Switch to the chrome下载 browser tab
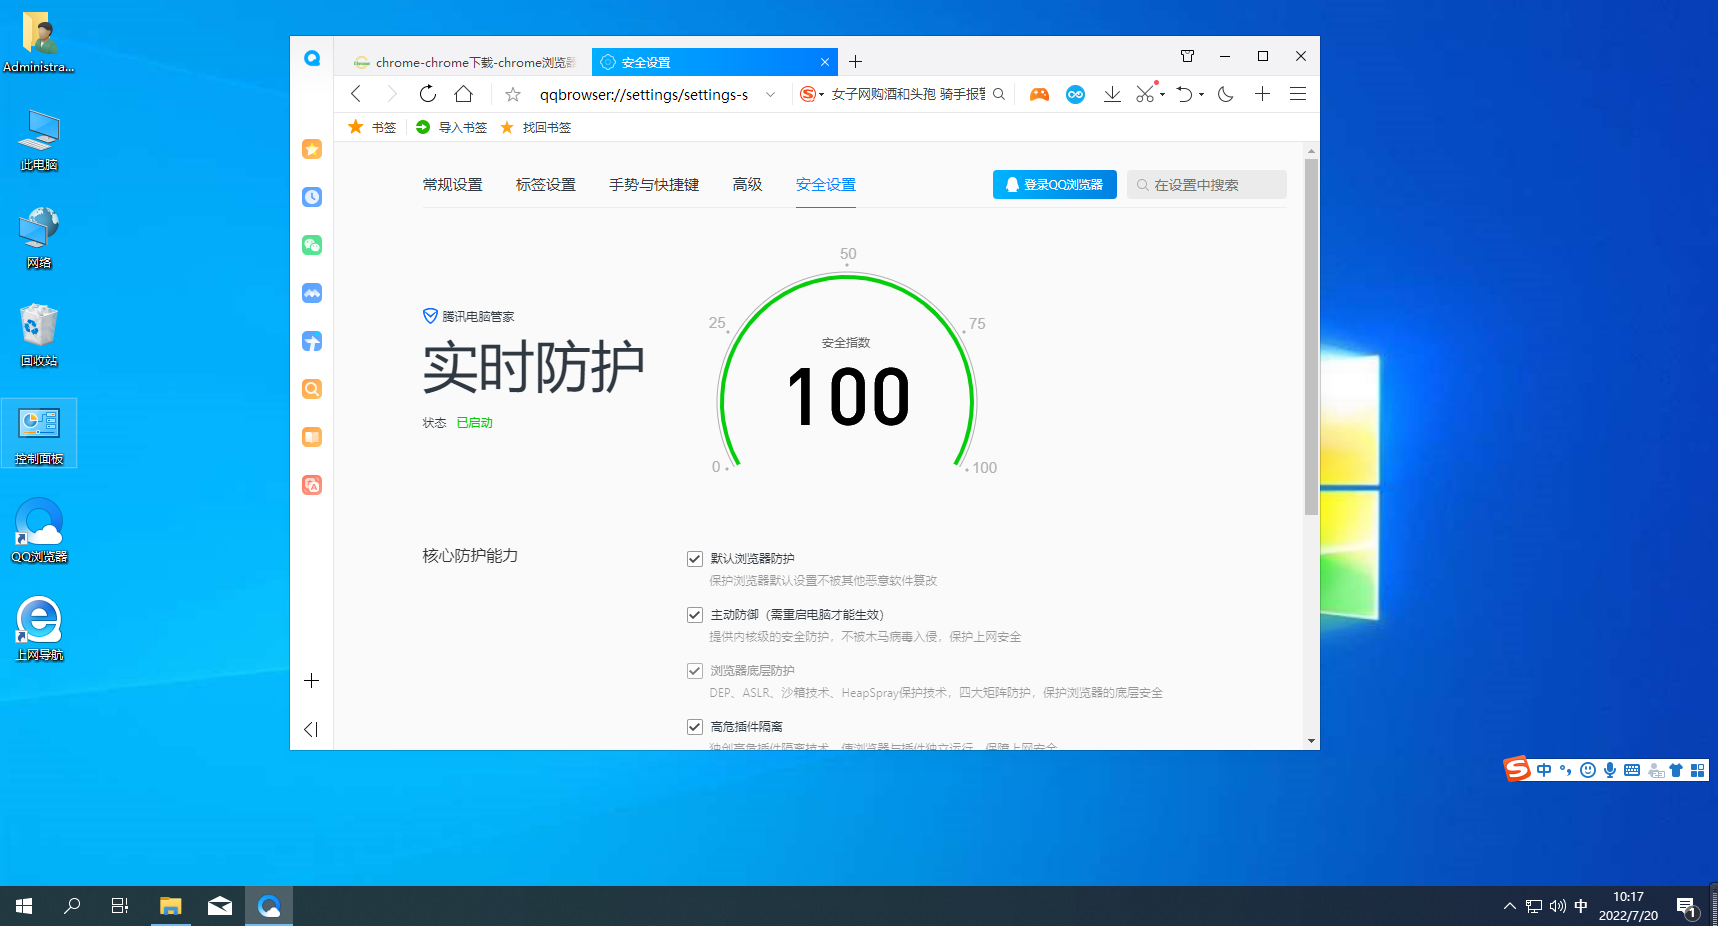The width and height of the screenshot is (1718, 926). click(465, 62)
